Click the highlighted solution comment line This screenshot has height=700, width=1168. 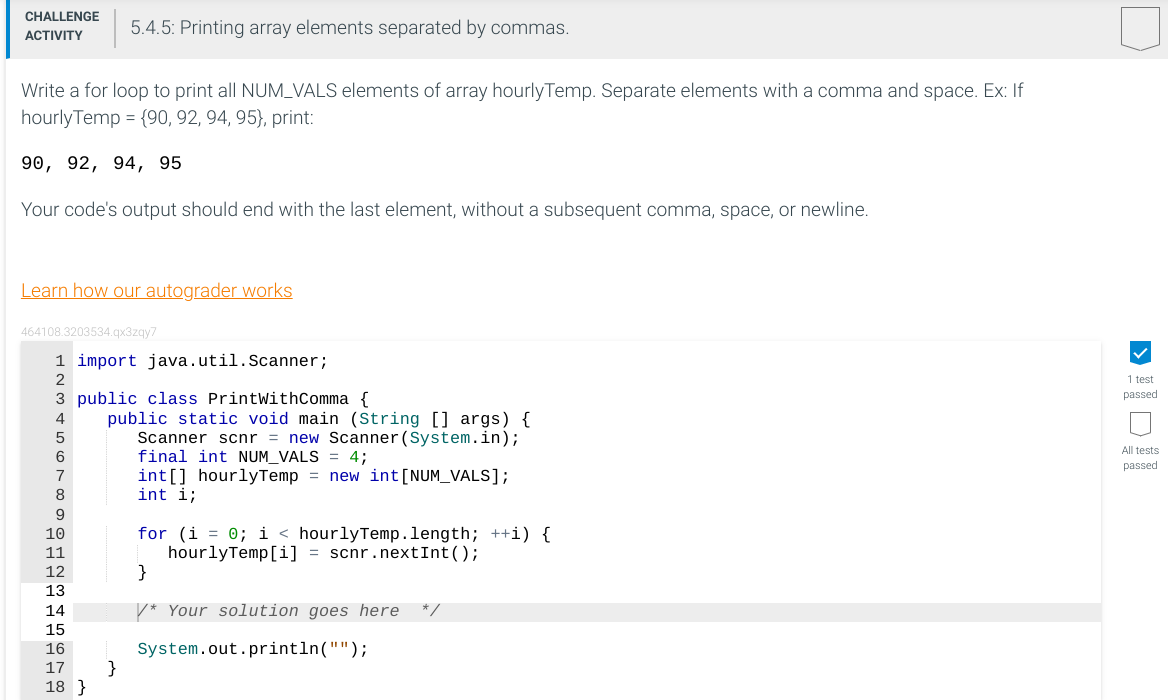[290, 610]
